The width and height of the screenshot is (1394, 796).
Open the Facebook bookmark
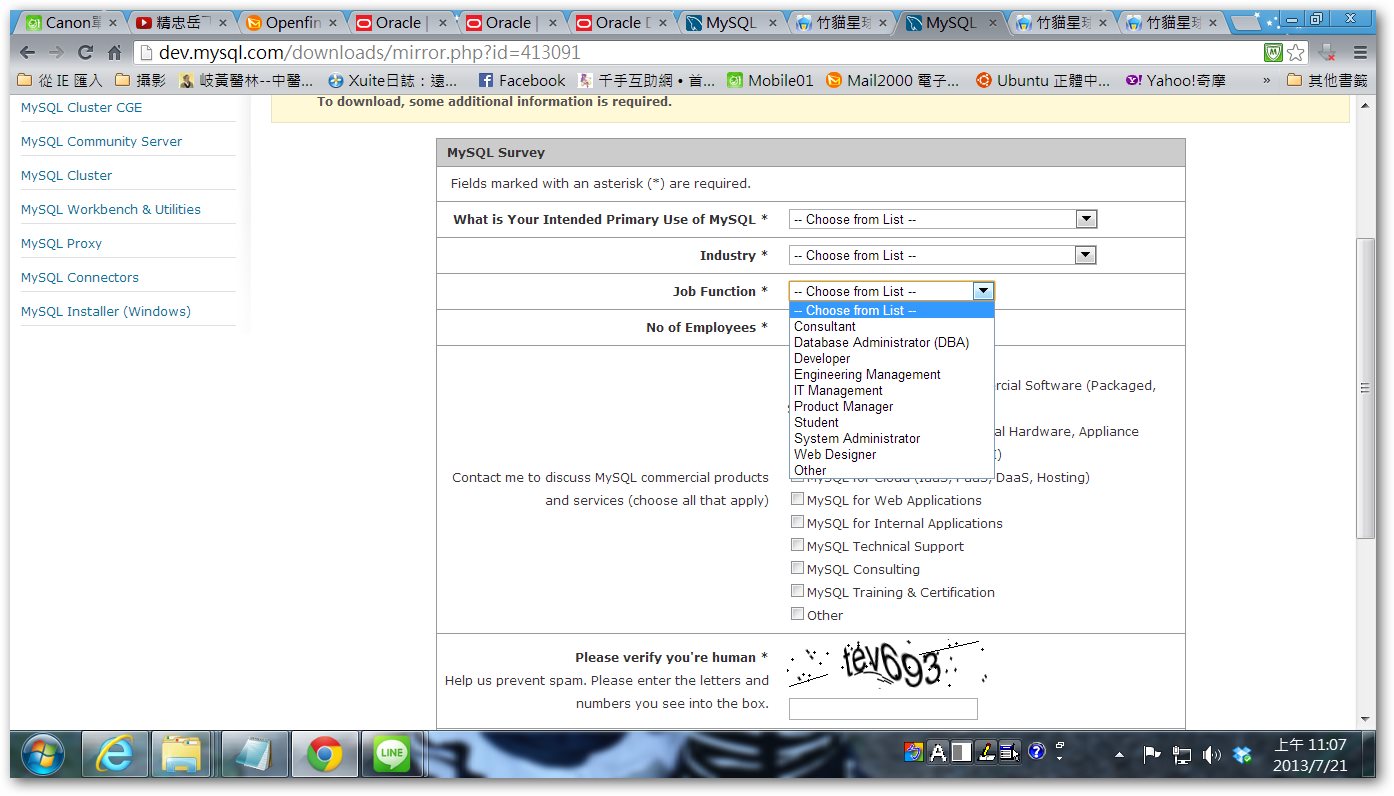522,80
